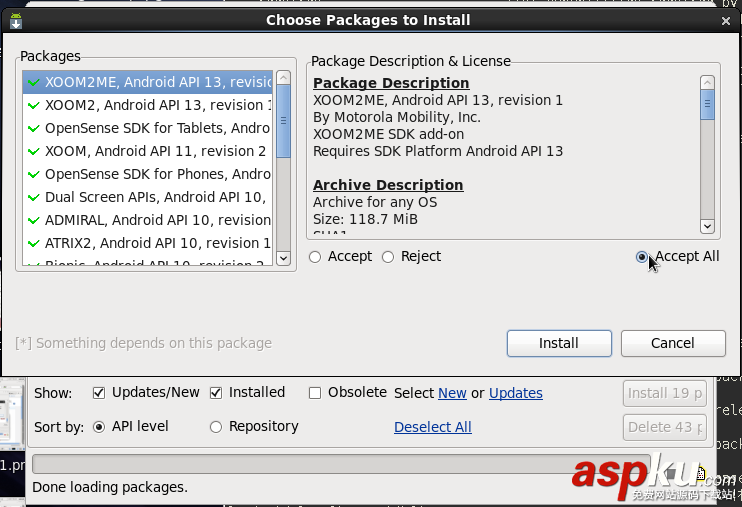The image size is (742, 507).
Task: Click packages list scroll down arrow
Action: point(283,258)
